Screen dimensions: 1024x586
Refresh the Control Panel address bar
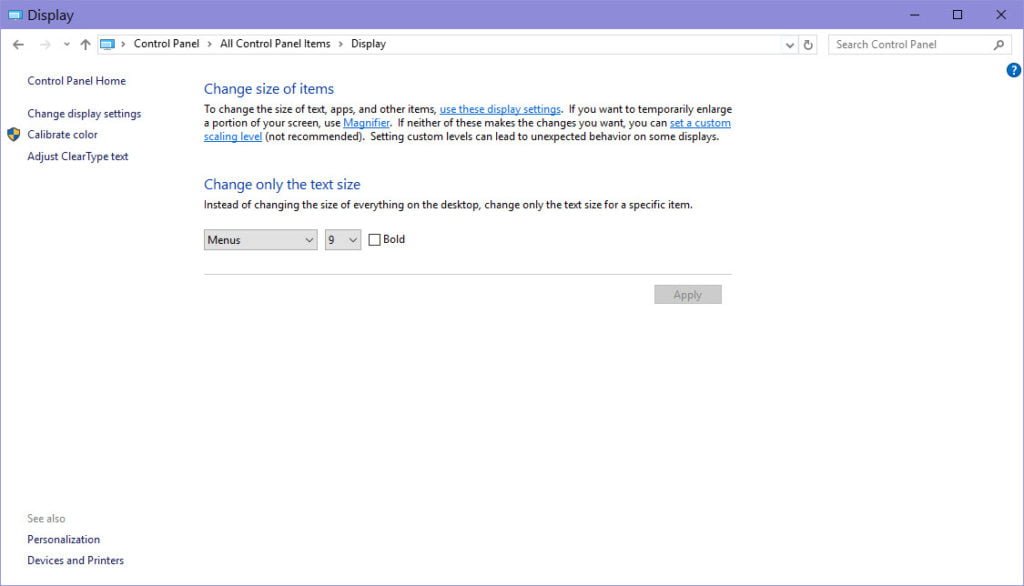808,44
